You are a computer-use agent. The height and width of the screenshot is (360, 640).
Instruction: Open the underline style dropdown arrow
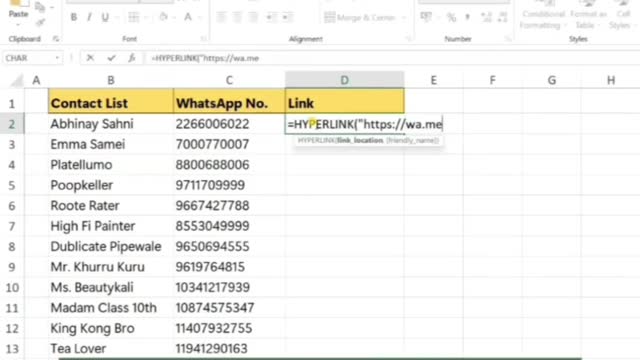116,18
